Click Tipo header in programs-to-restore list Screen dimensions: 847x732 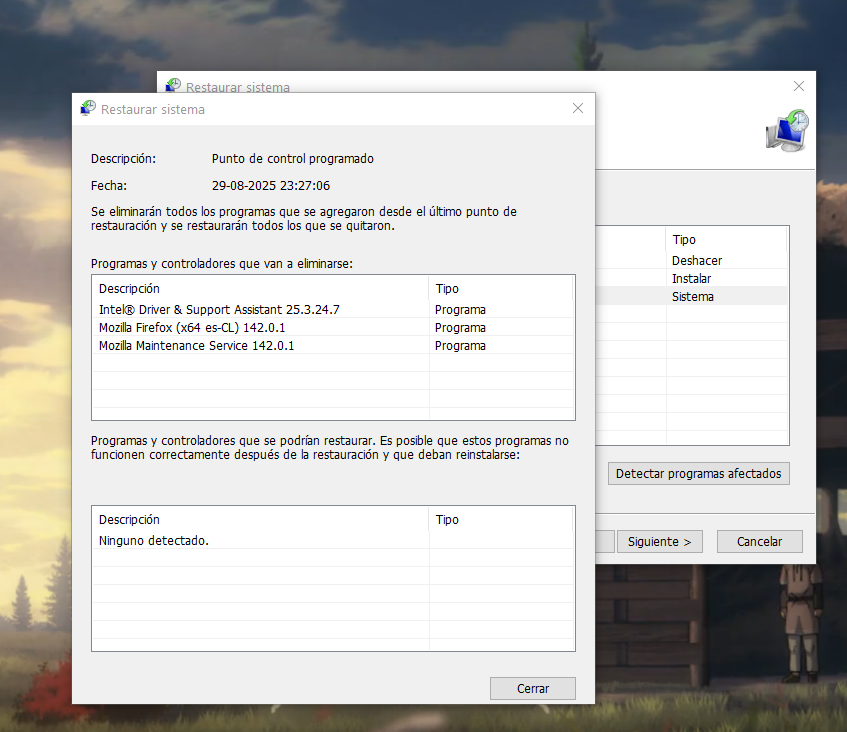(501, 519)
